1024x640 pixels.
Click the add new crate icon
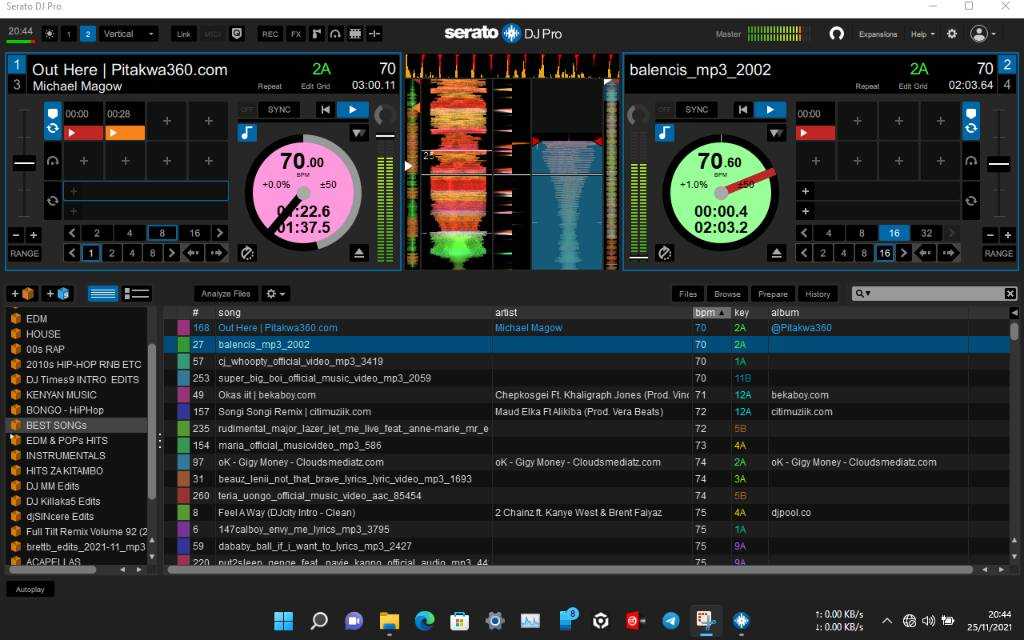[x=22, y=294]
